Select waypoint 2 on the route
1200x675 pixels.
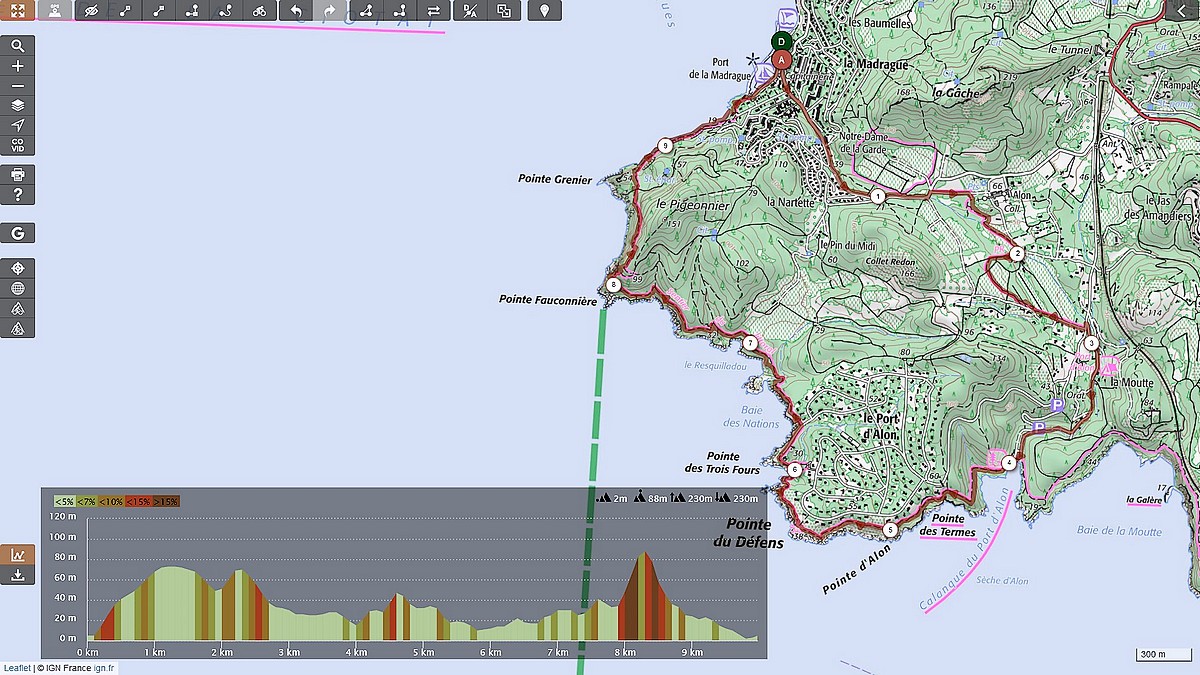1017,254
